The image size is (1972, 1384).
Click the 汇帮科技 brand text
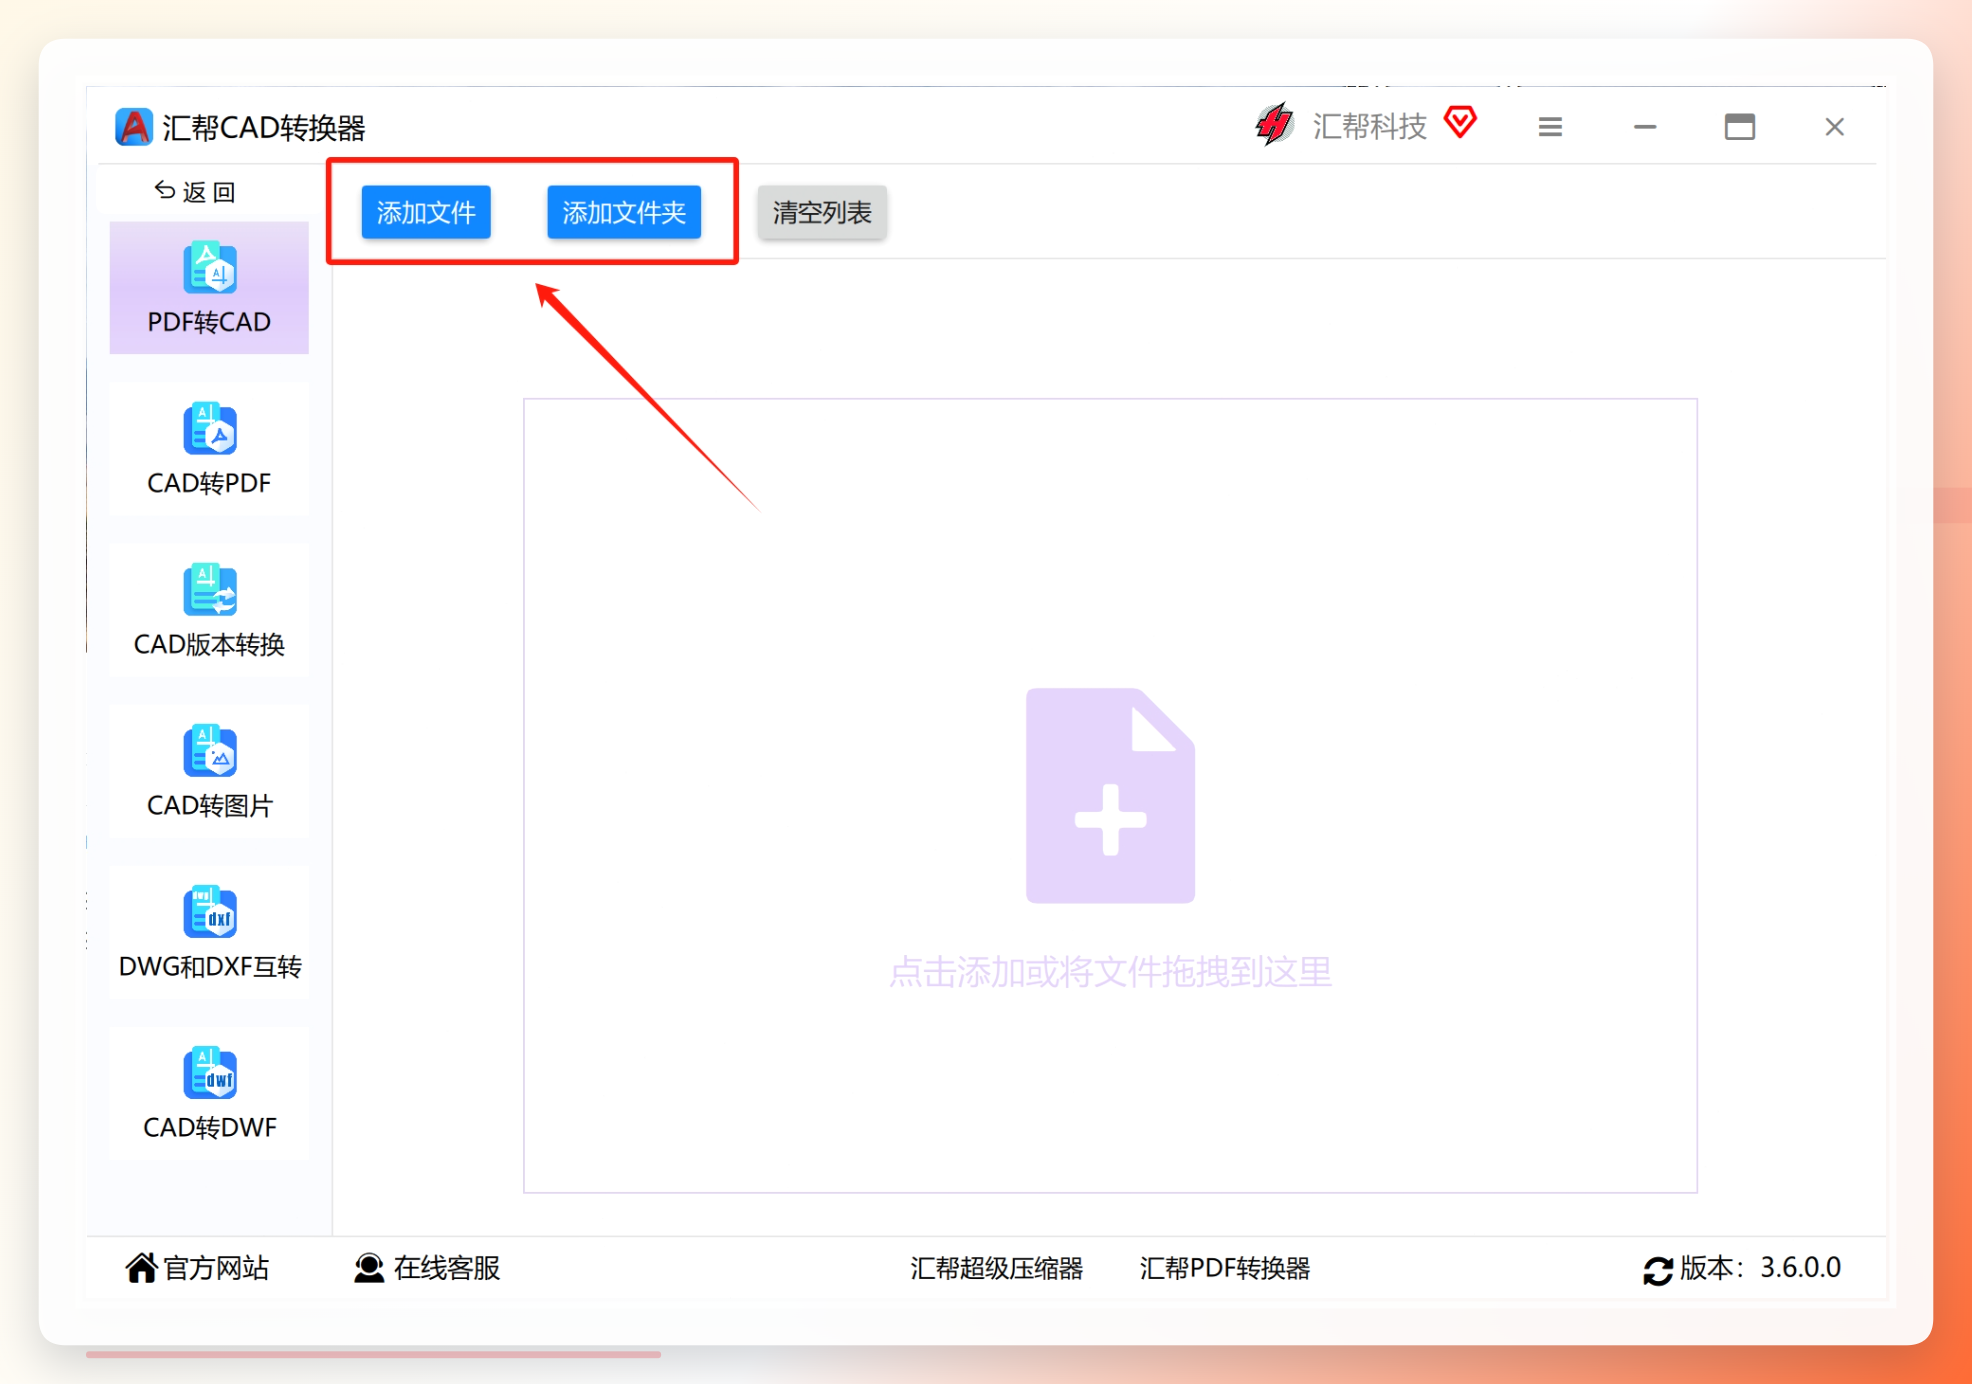1369,126
